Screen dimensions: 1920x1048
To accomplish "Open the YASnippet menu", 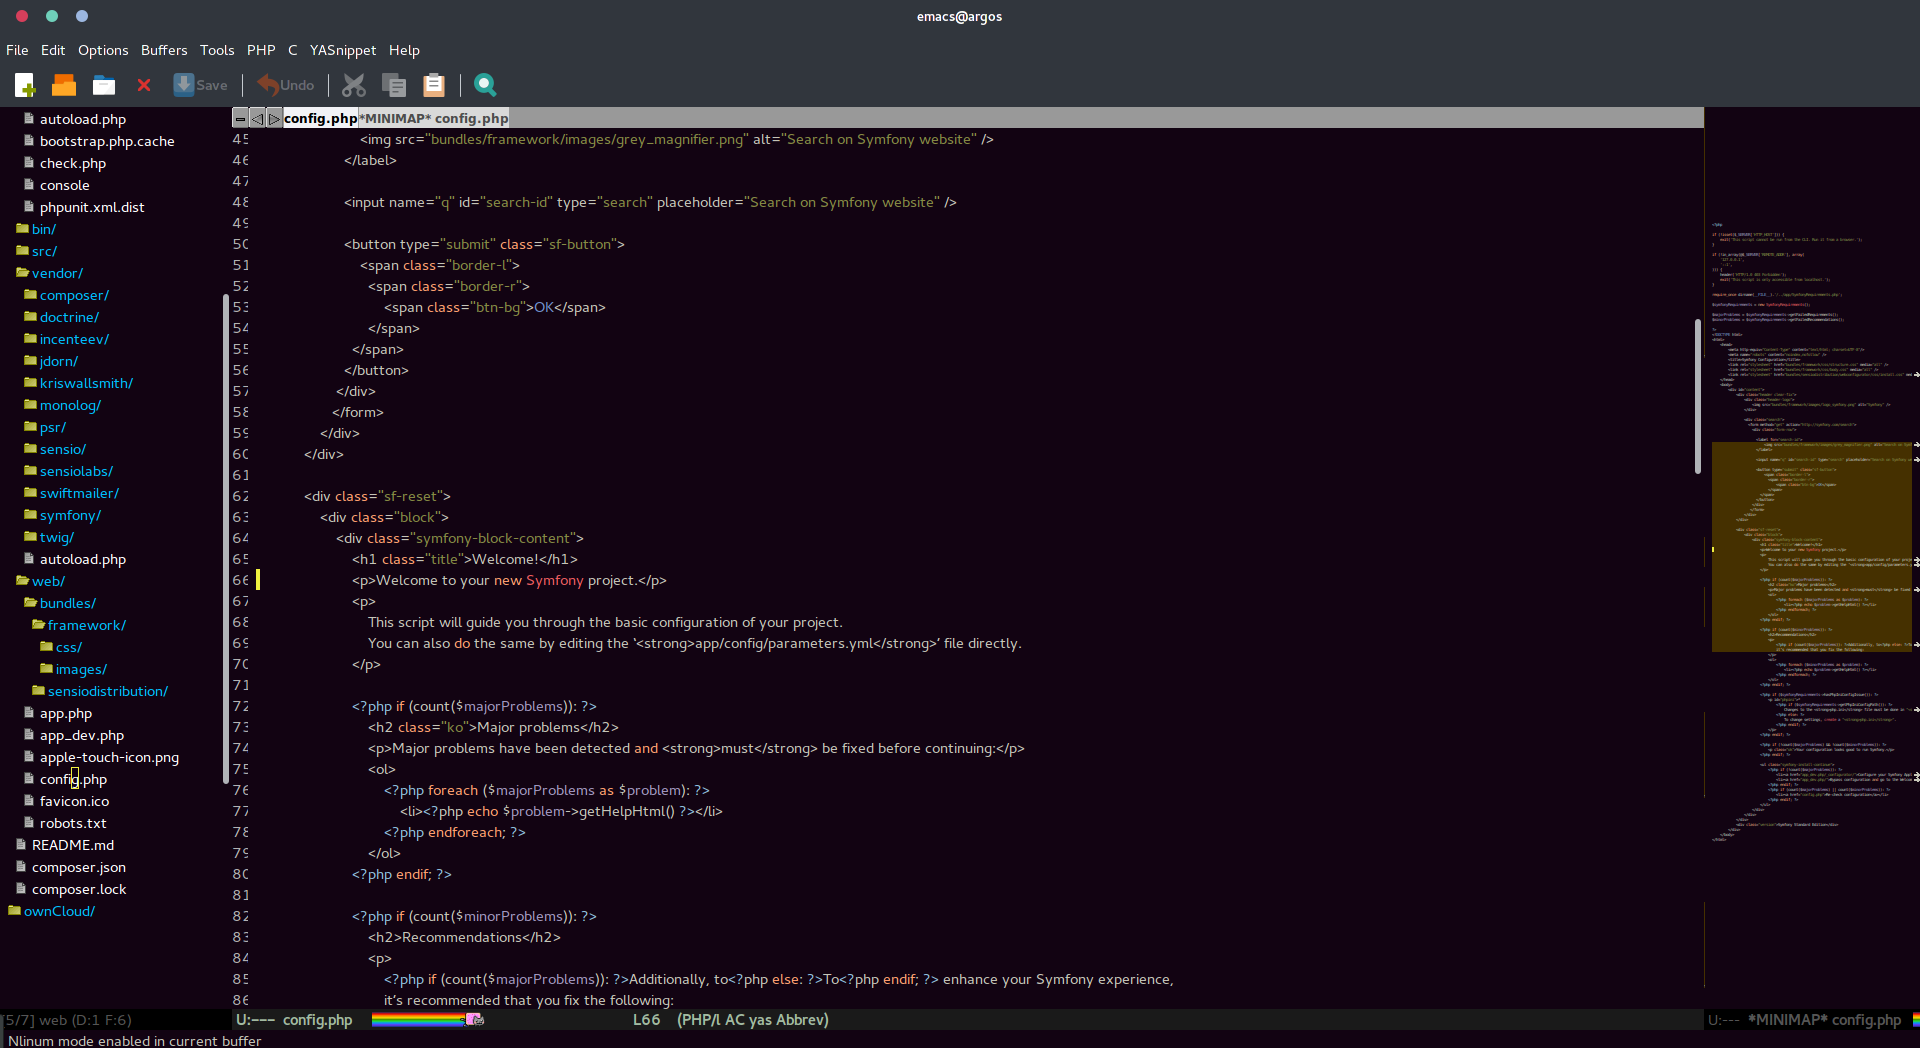I will coord(343,50).
